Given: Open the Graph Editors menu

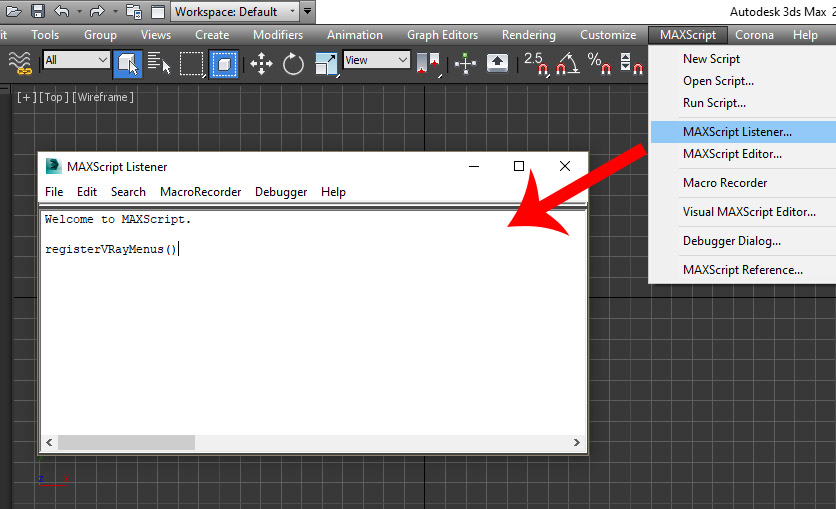Looking at the screenshot, I should coord(443,35).
